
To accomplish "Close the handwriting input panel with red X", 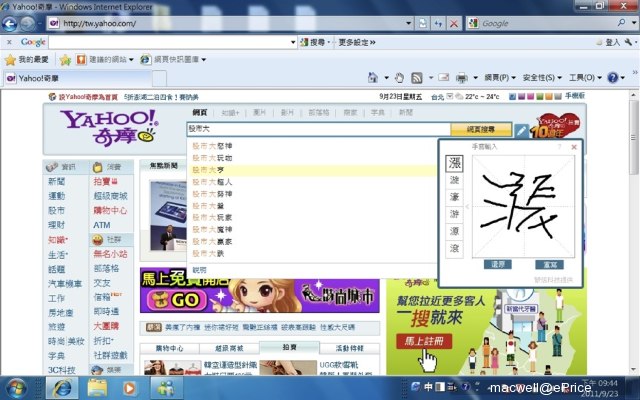I will (574, 147).
